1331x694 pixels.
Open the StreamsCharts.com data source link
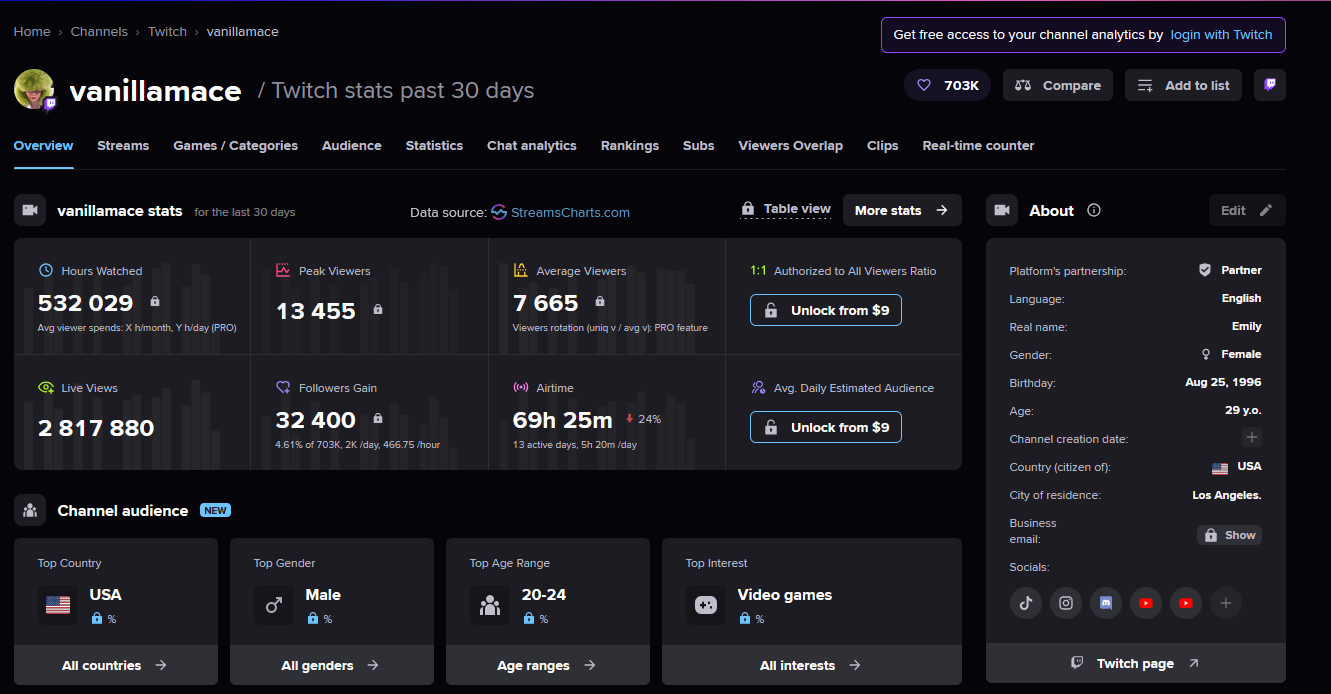click(x=561, y=212)
